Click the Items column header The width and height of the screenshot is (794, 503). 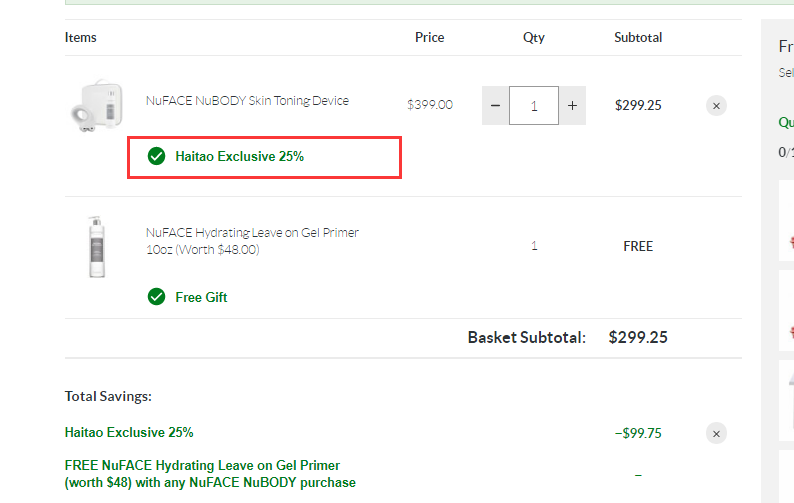[x=81, y=37]
